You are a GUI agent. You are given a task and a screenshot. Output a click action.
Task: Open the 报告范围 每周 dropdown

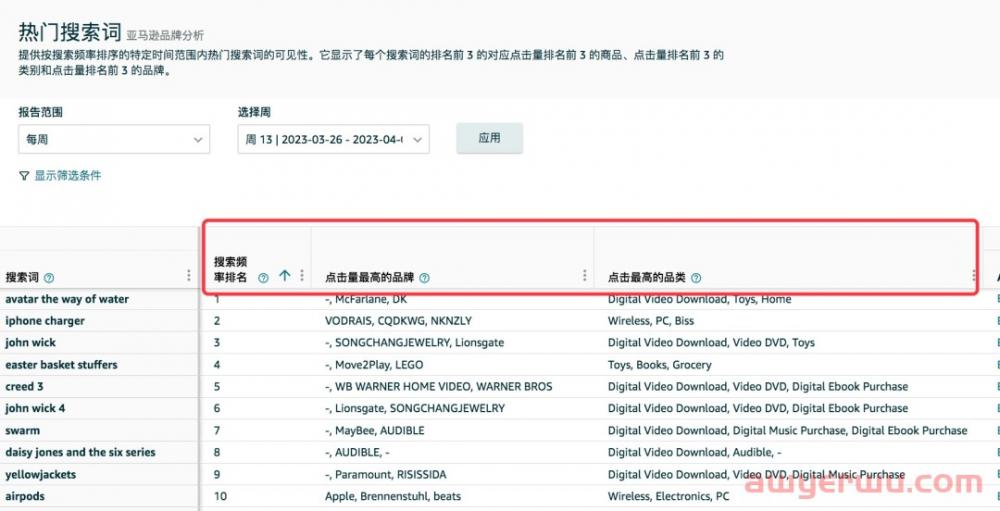(114, 139)
